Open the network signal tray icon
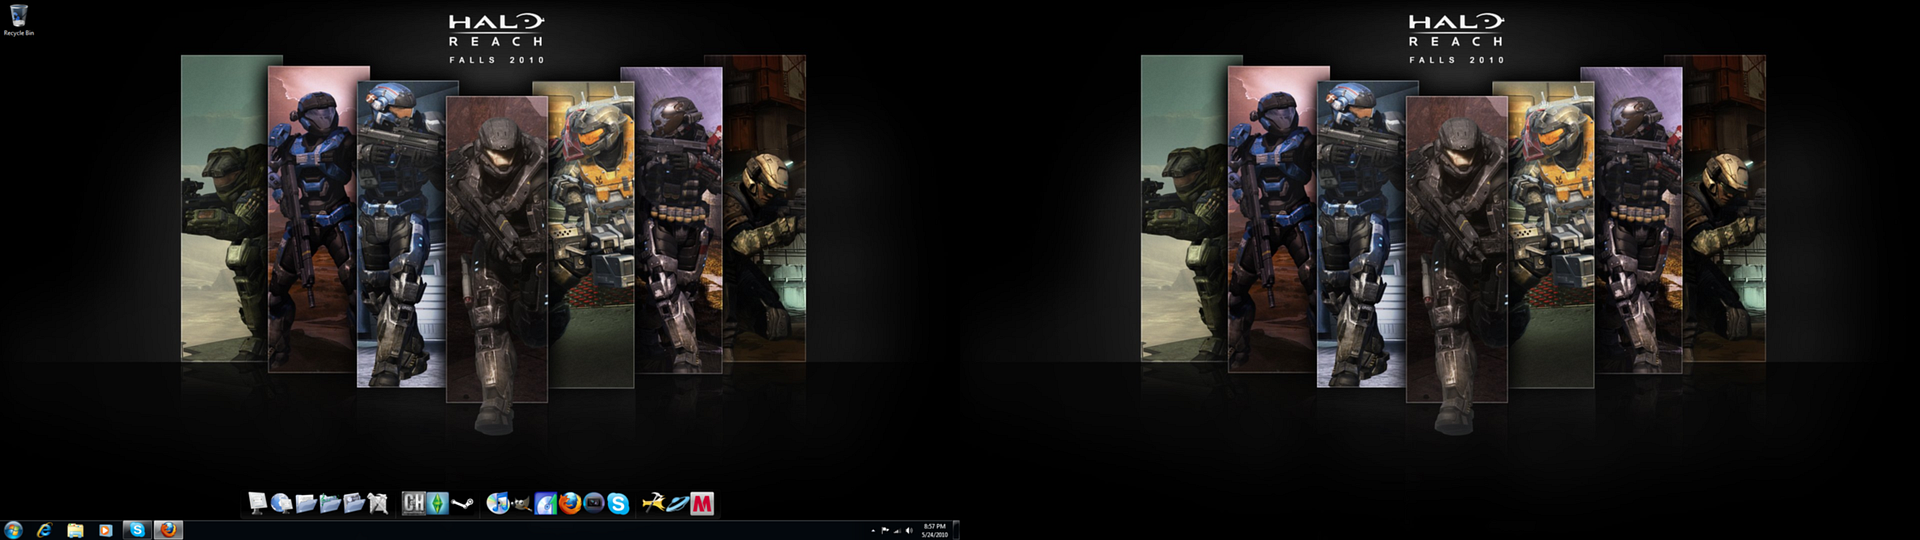The height and width of the screenshot is (540, 1920). coord(897,531)
